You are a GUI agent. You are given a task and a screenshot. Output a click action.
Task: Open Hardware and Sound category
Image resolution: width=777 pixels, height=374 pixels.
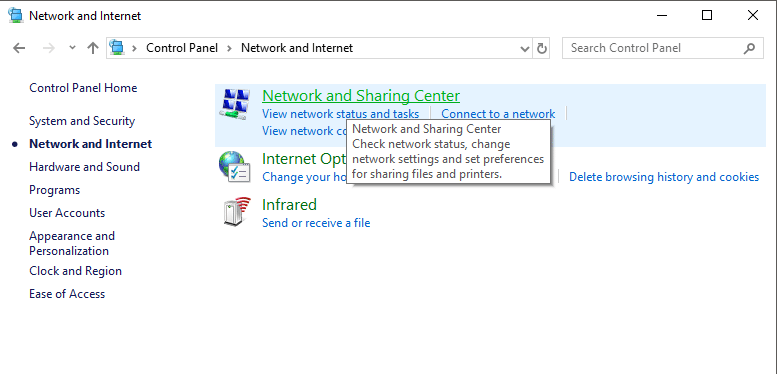(x=84, y=167)
